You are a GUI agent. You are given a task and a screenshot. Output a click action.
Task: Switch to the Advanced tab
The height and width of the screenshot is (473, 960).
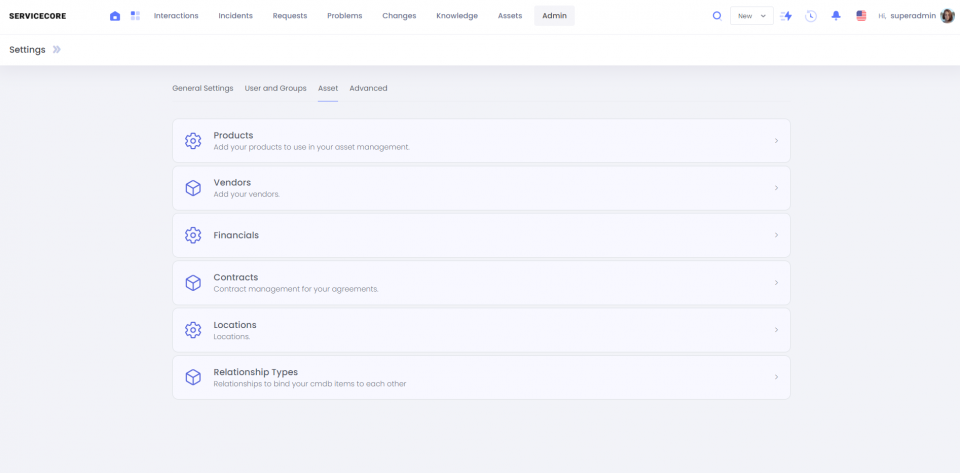point(368,88)
